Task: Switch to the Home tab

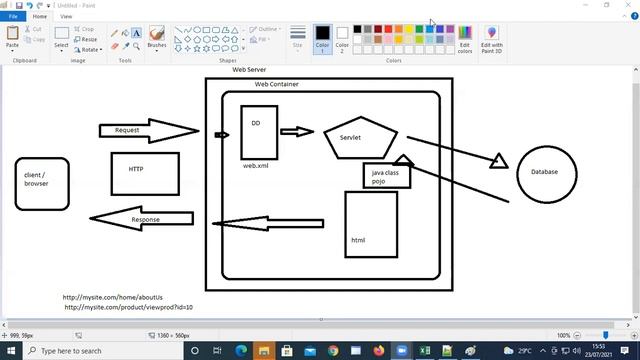Action: click(x=40, y=16)
